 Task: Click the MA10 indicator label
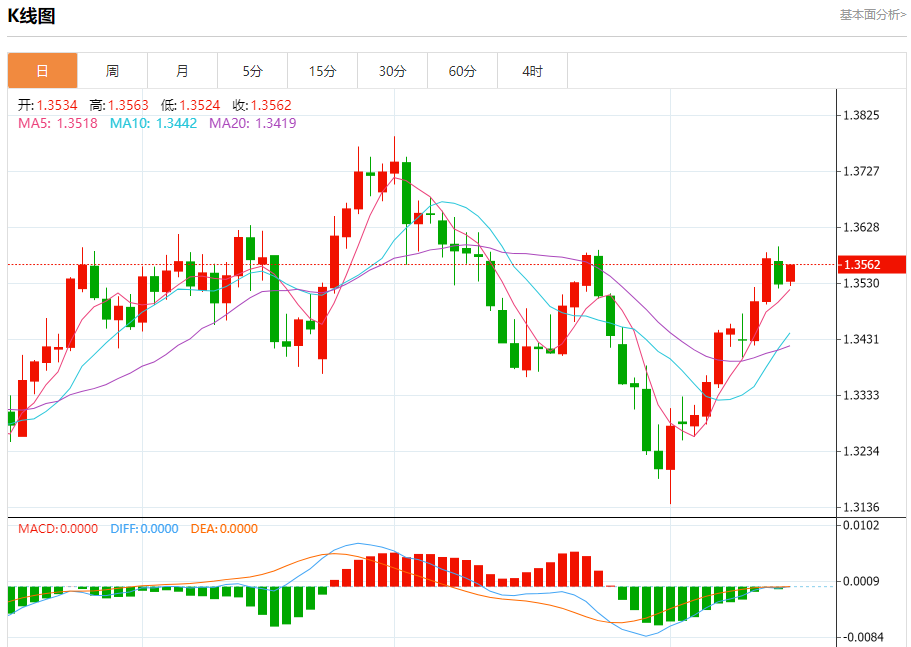pyautogui.click(x=153, y=123)
